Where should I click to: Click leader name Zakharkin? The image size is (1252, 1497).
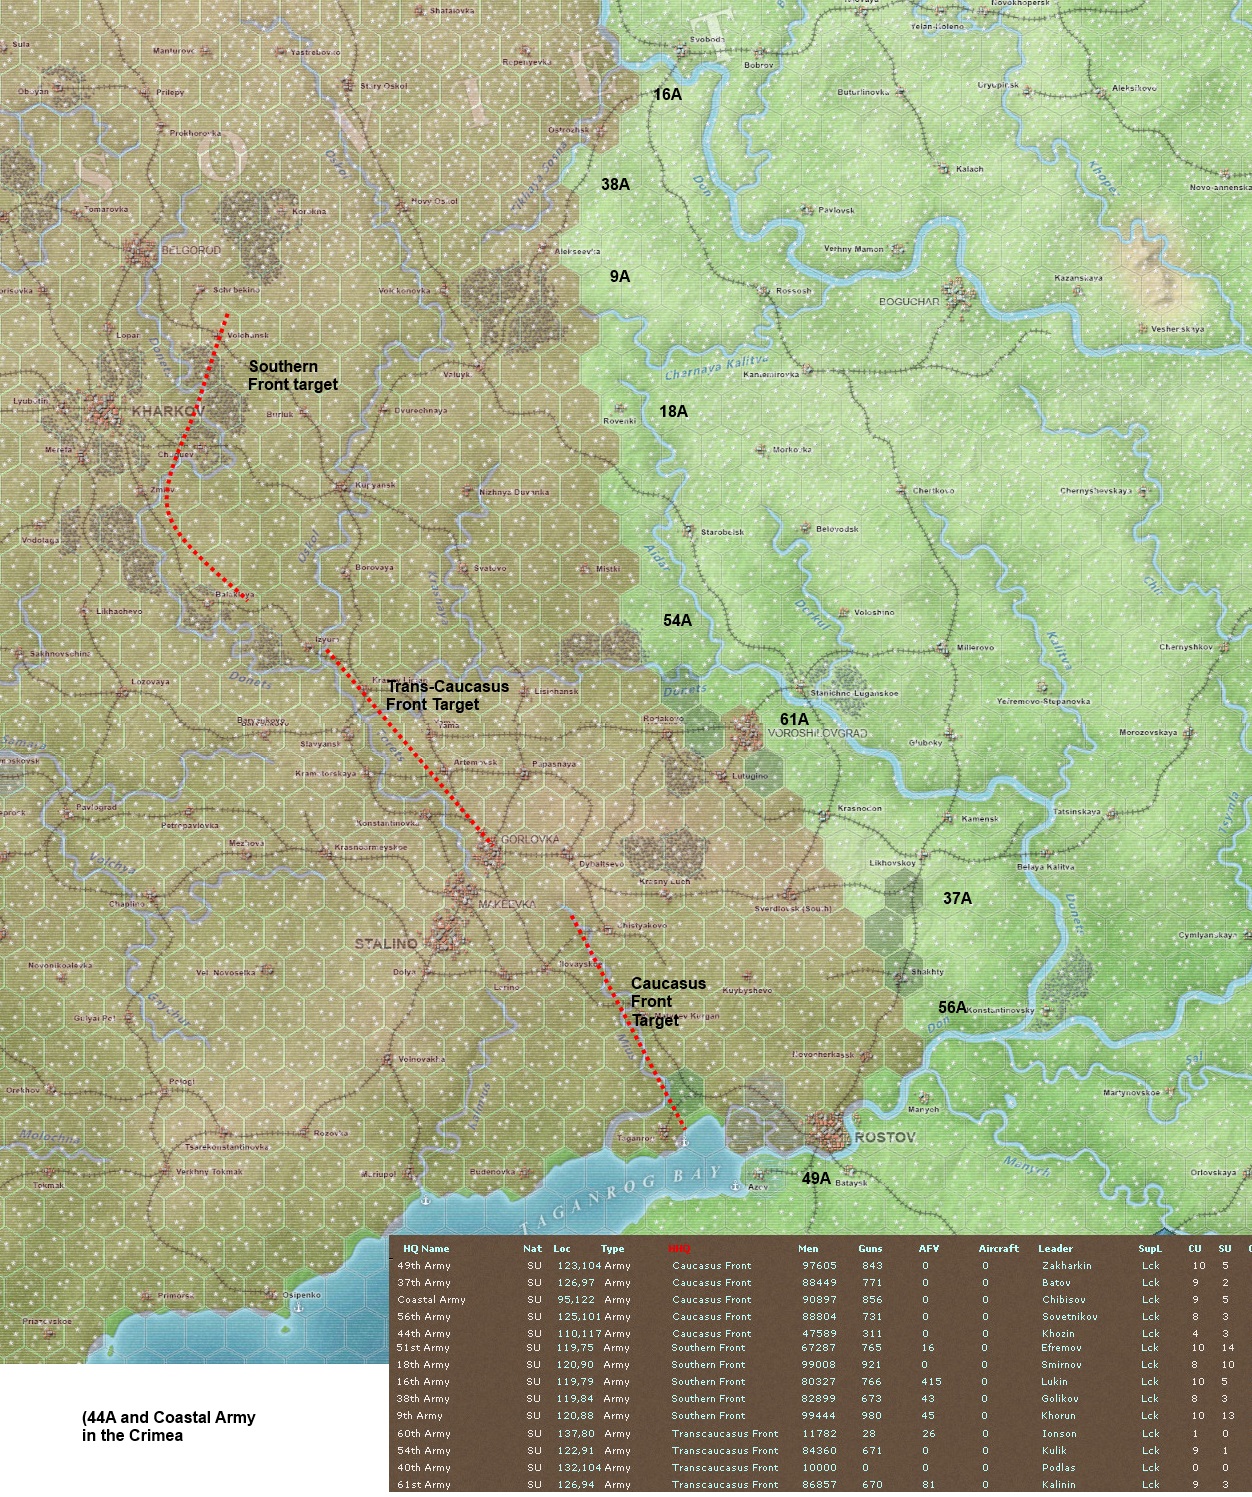point(1066,1265)
